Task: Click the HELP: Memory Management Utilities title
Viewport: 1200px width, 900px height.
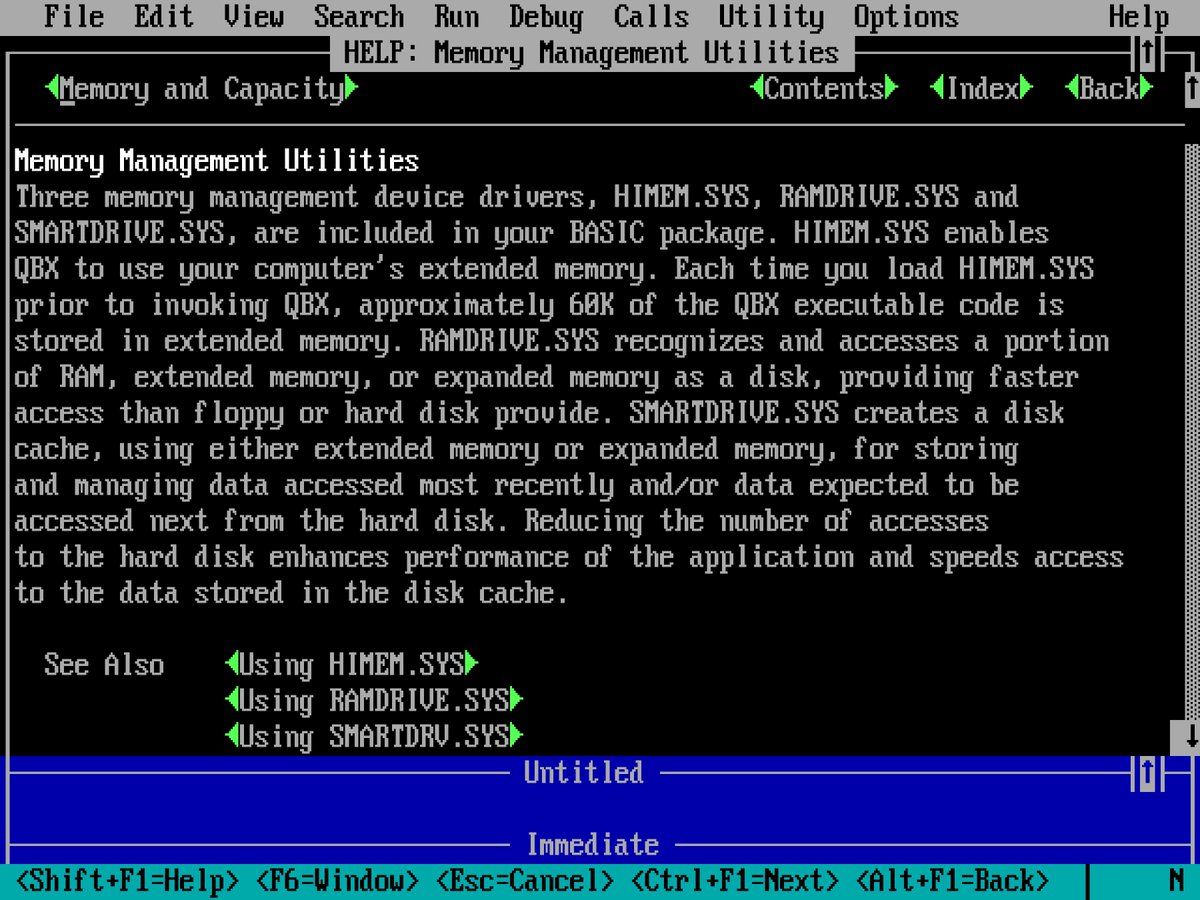Action: click(x=592, y=53)
